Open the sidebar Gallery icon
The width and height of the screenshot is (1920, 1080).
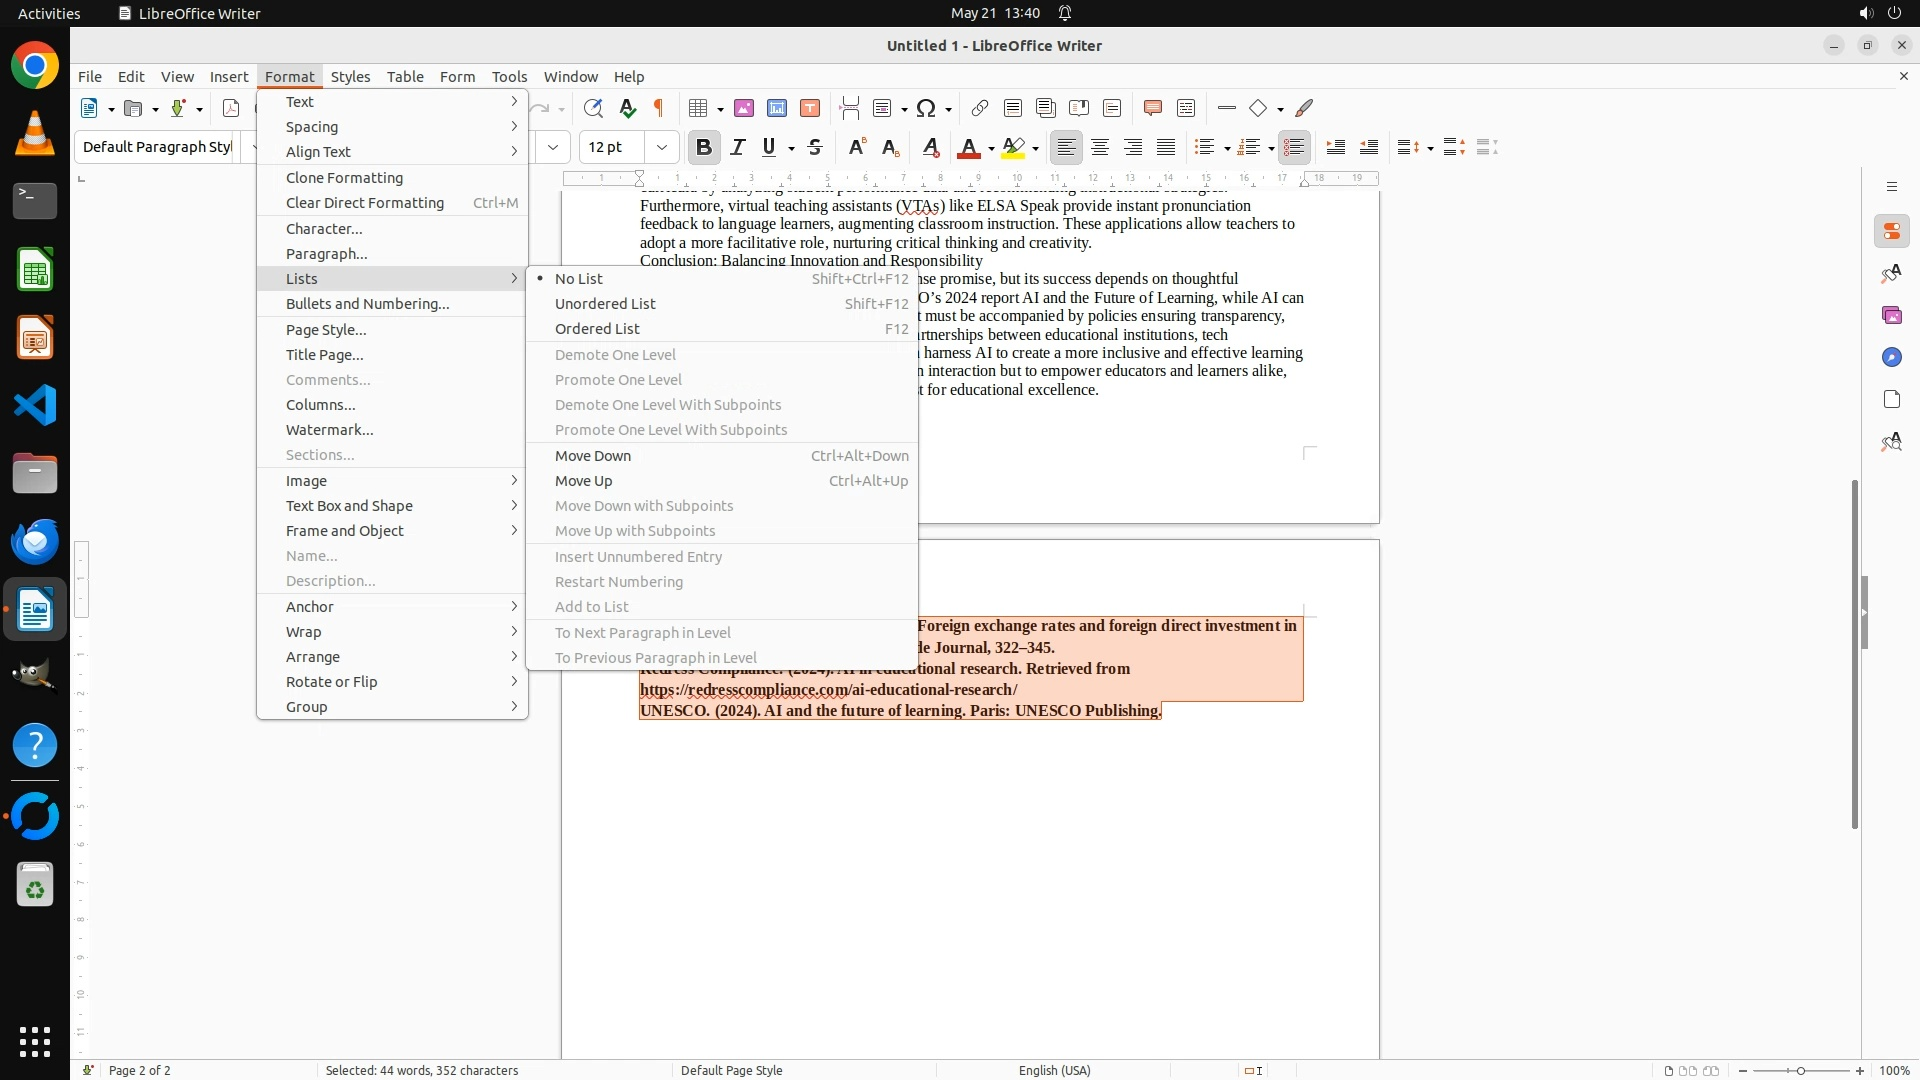point(1891,315)
